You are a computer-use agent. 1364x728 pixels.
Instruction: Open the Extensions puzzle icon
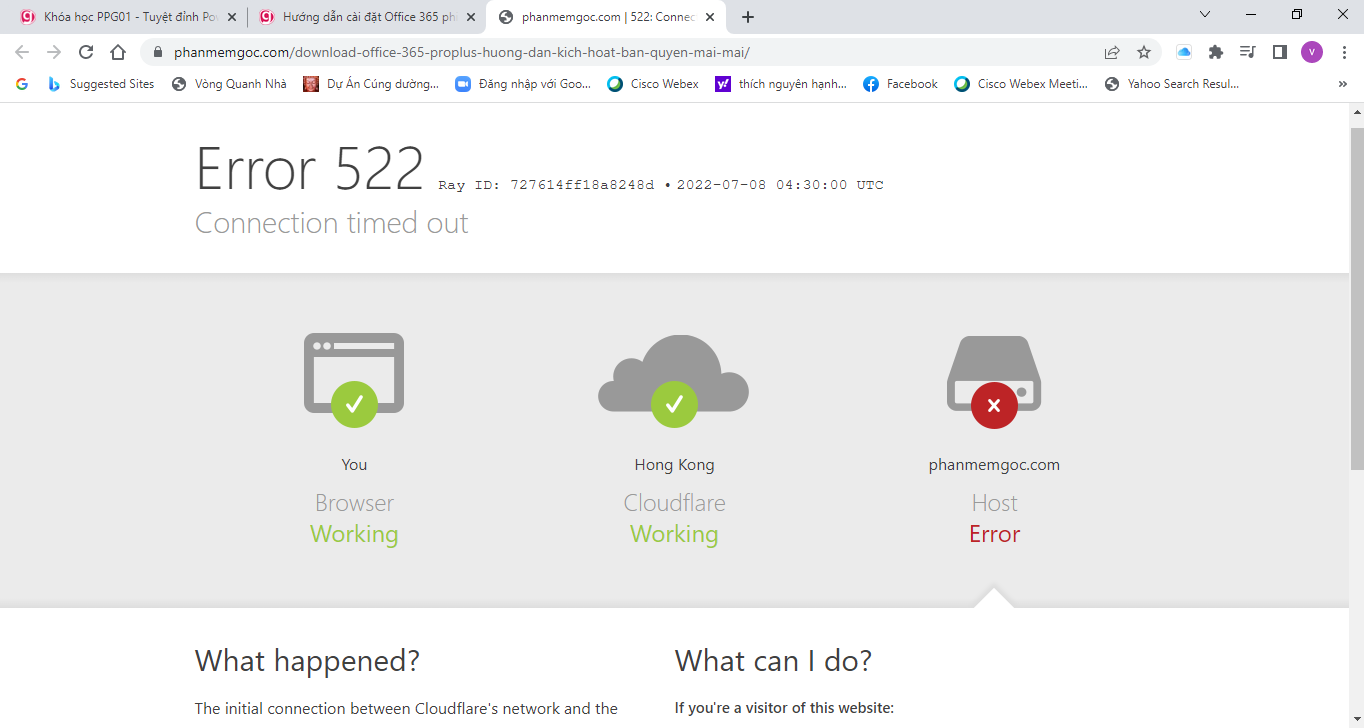tap(1216, 52)
